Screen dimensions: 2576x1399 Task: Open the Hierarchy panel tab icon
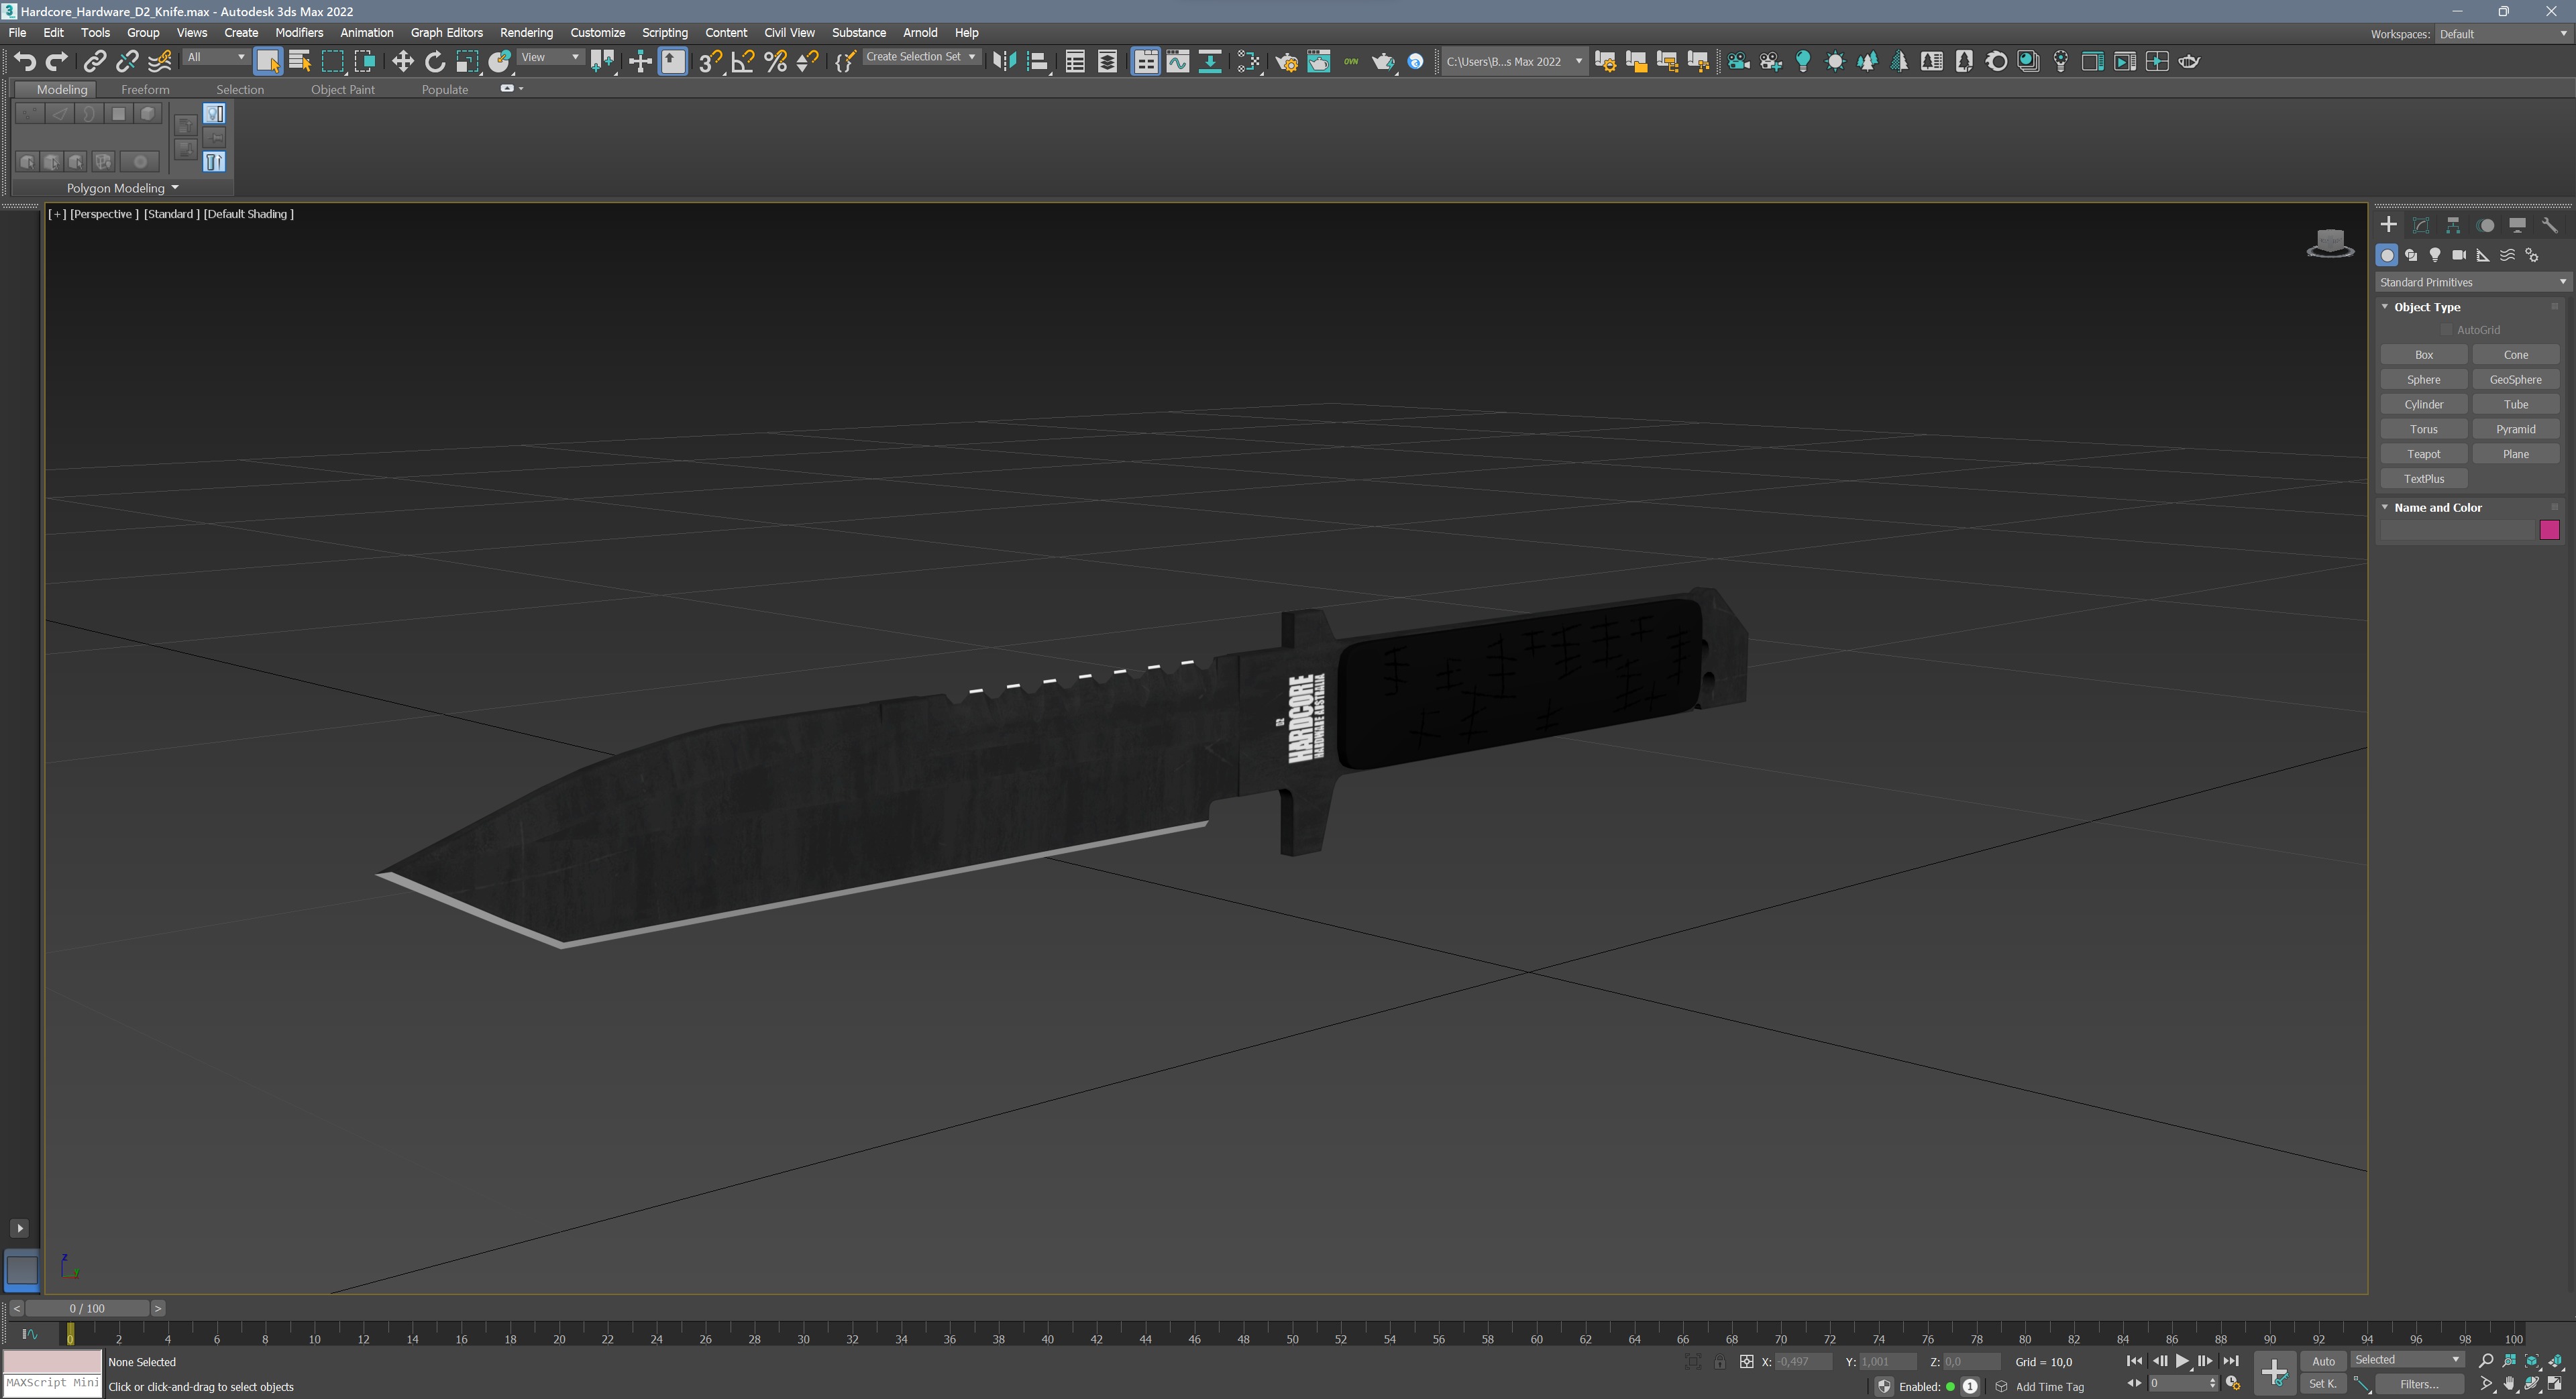click(x=2453, y=225)
